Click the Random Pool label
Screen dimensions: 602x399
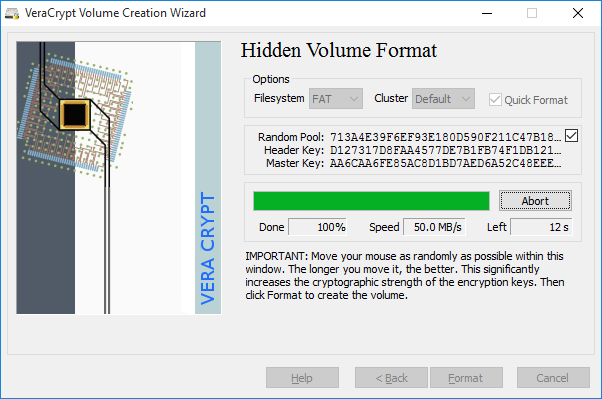click(x=291, y=137)
